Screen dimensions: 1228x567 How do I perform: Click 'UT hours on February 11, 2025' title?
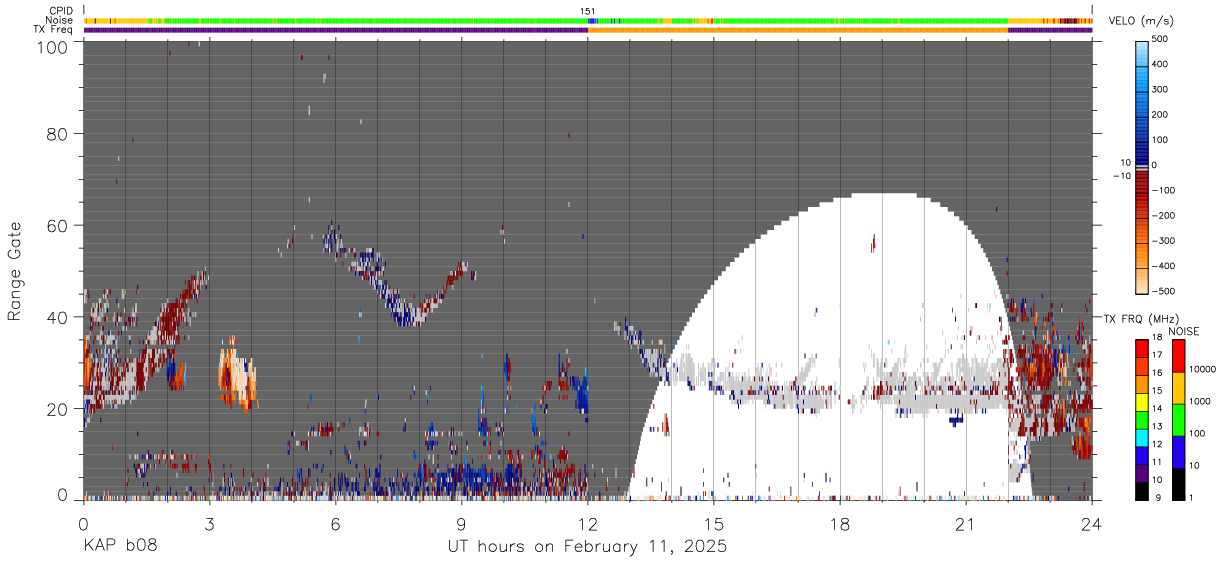click(x=587, y=547)
